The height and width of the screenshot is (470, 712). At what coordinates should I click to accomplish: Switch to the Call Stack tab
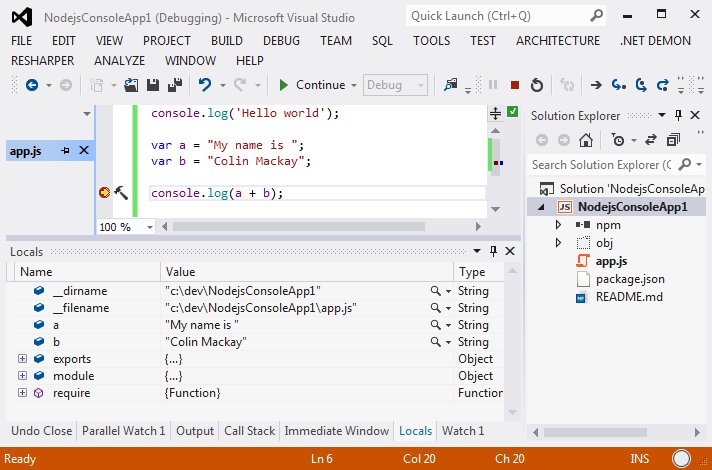tap(249, 431)
